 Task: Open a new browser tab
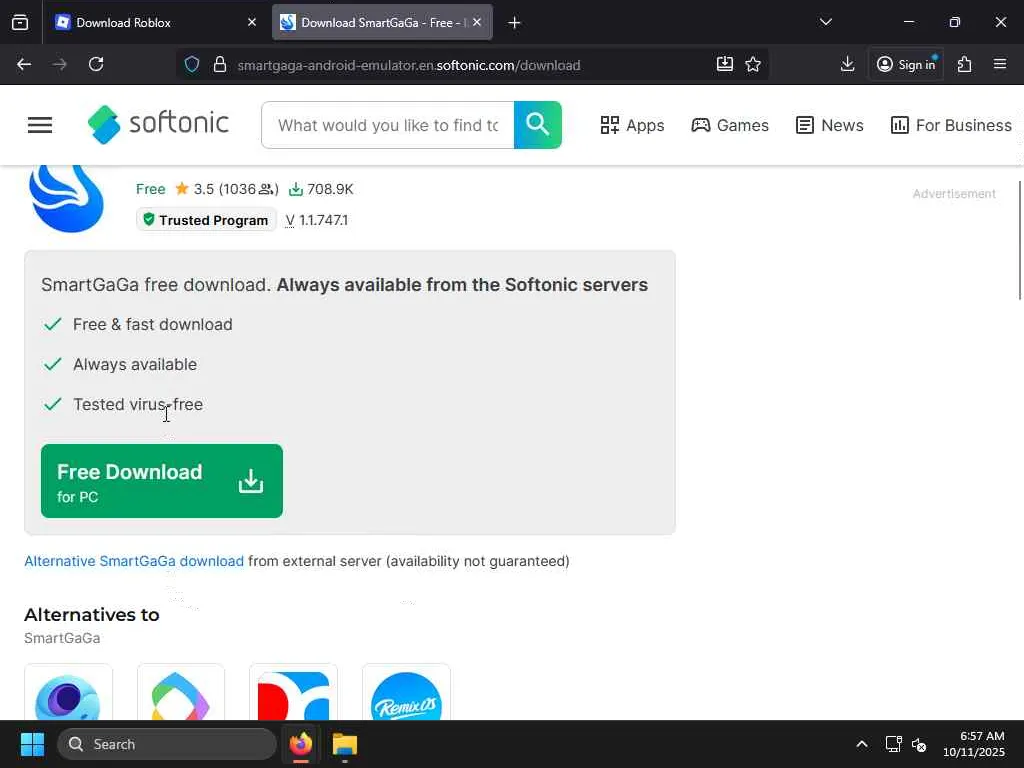point(515,23)
